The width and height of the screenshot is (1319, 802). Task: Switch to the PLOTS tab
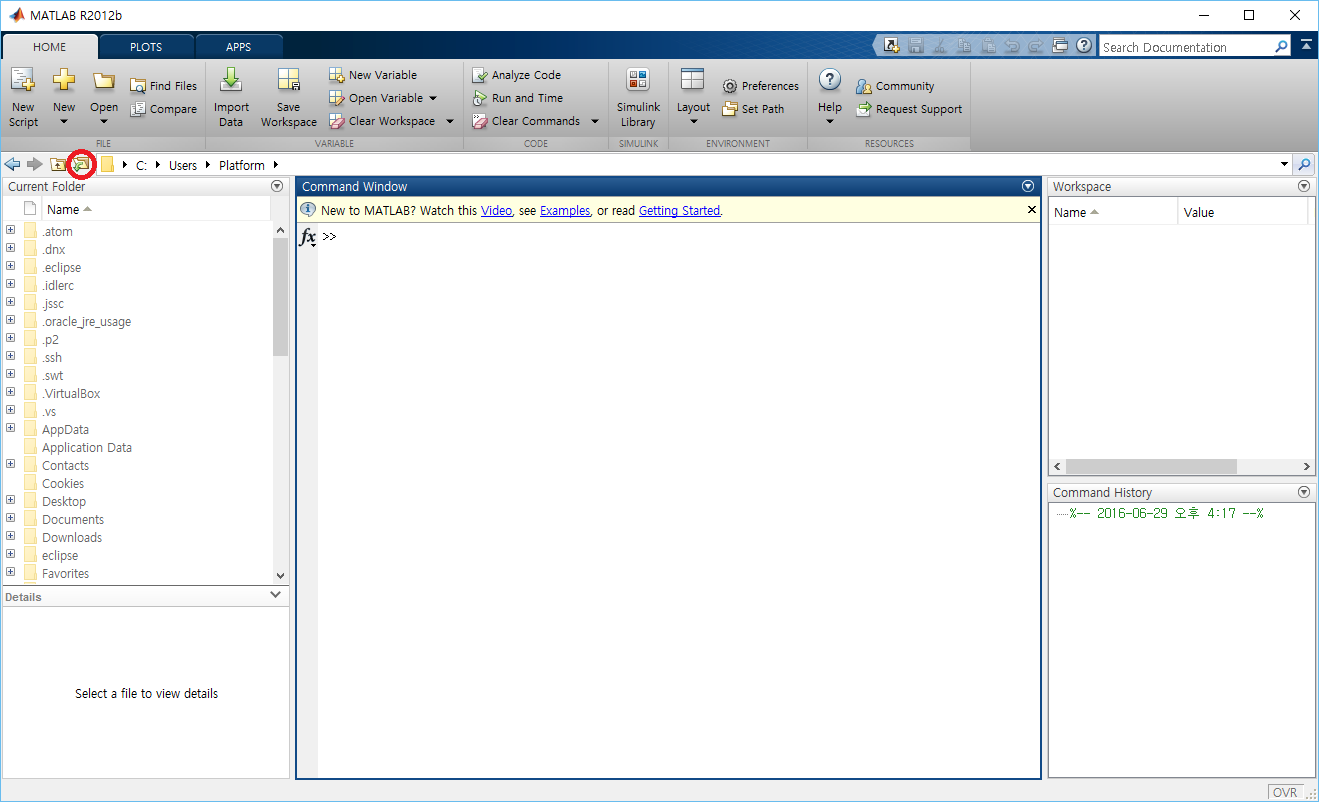tap(146, 47)
